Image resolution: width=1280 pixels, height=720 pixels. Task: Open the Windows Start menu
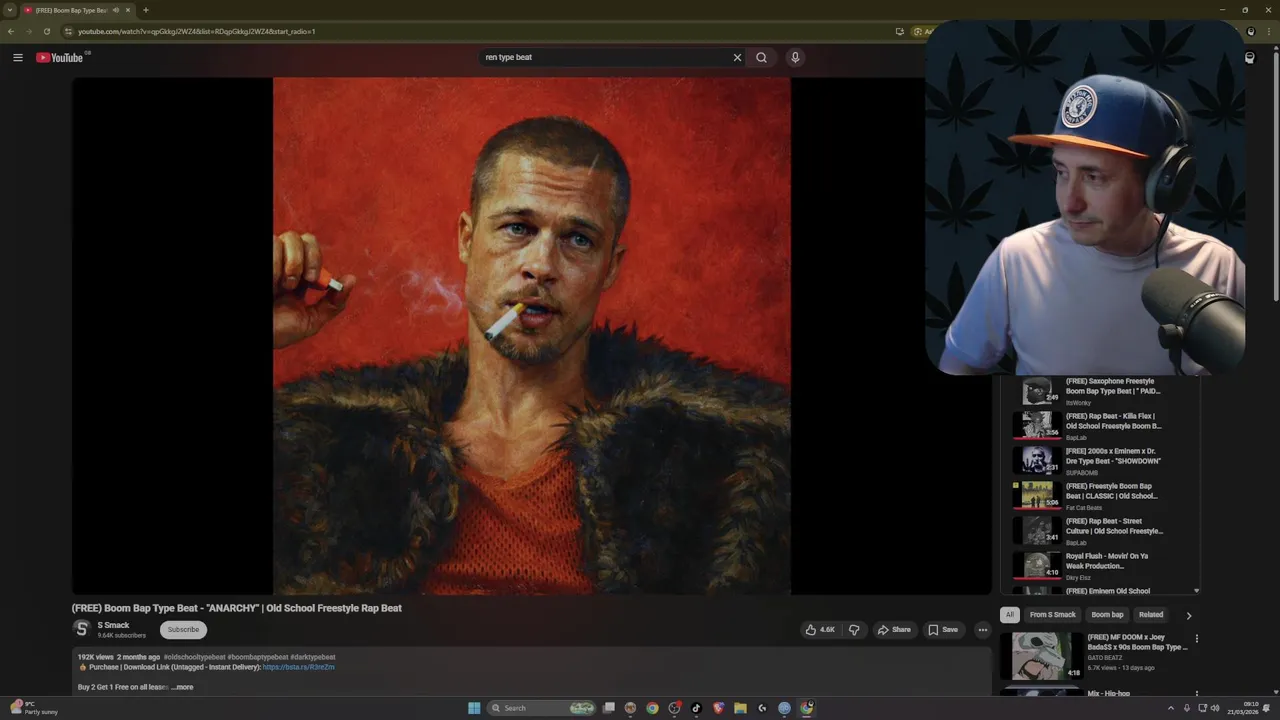[x=474, y=708]
